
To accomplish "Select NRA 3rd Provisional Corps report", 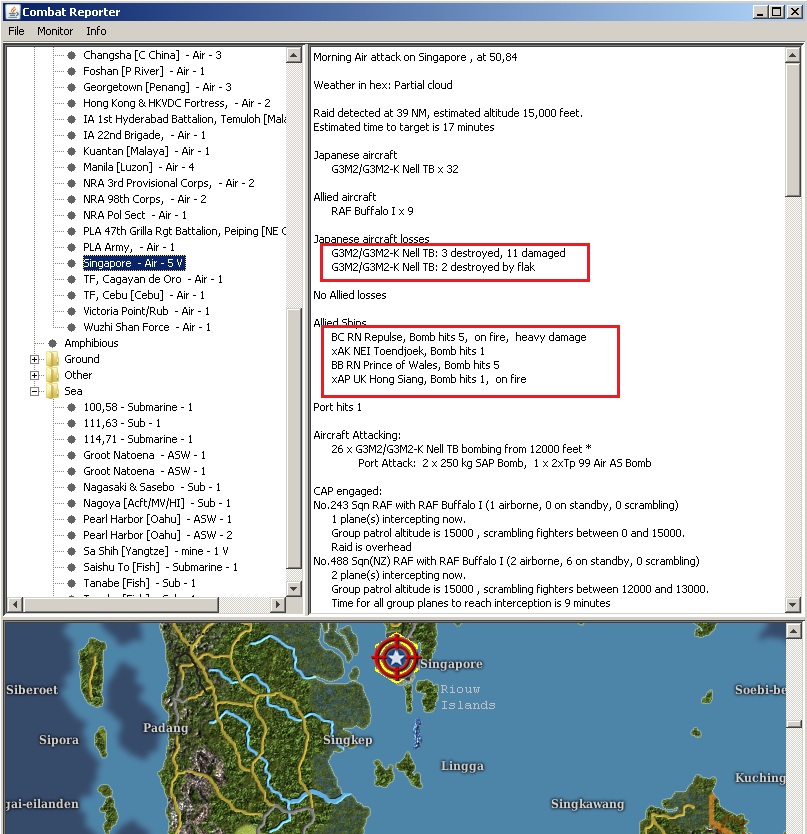I will pos(169,183).
